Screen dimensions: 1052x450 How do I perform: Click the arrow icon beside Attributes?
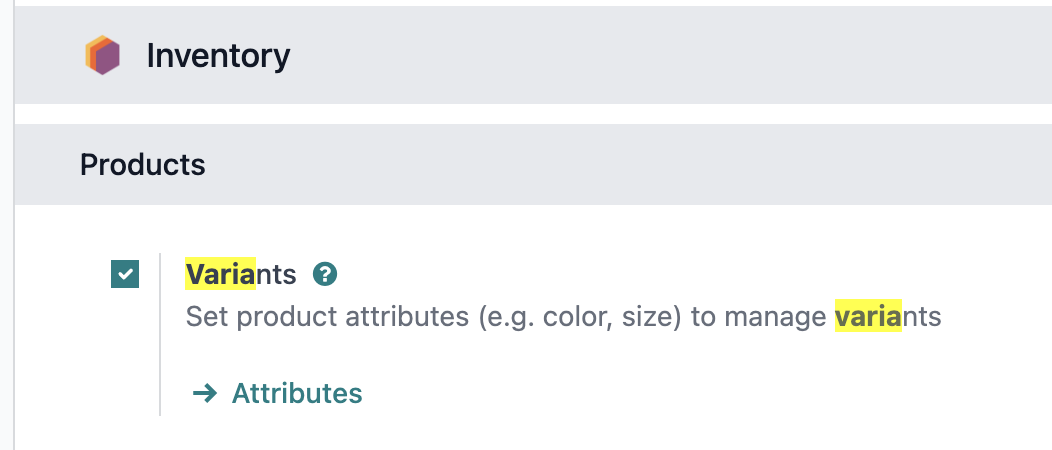pos(205,394)
